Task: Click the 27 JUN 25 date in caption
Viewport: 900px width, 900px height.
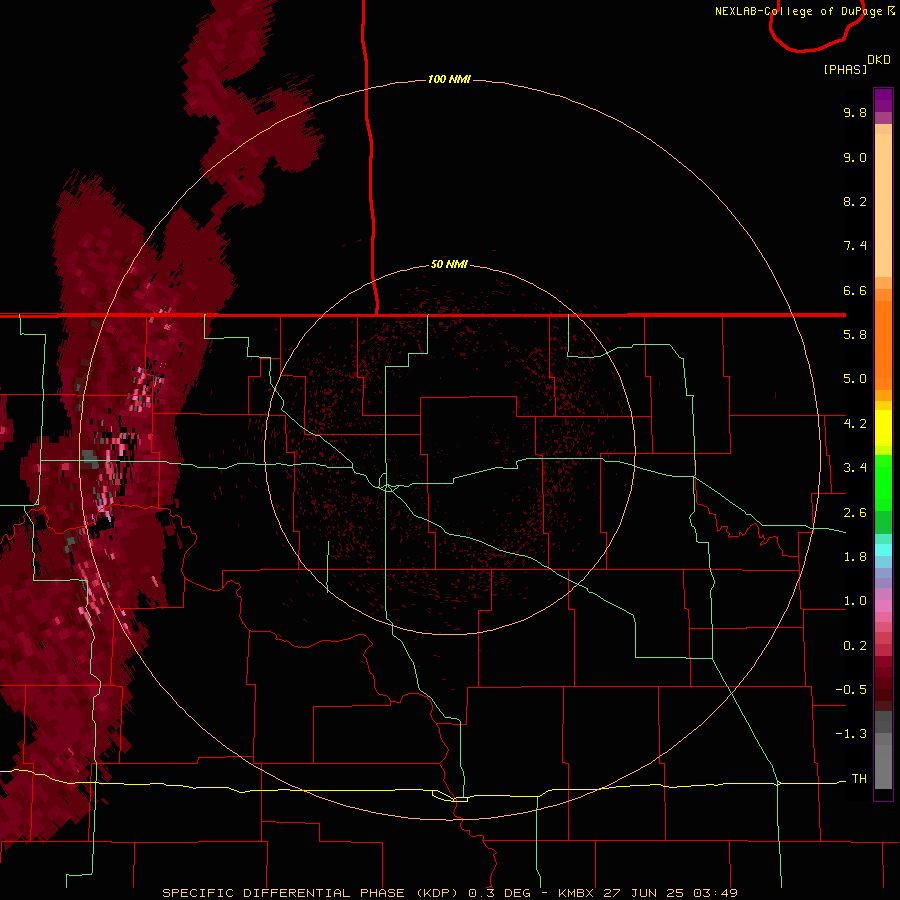Action: coord(645,893)
